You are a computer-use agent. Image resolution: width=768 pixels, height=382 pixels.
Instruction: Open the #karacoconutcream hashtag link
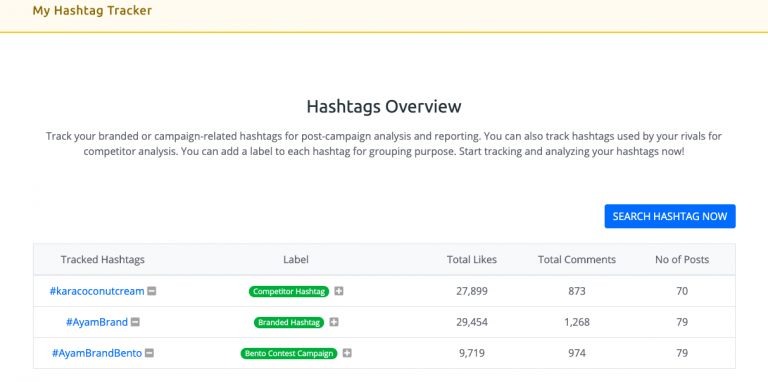coord(97,291)
